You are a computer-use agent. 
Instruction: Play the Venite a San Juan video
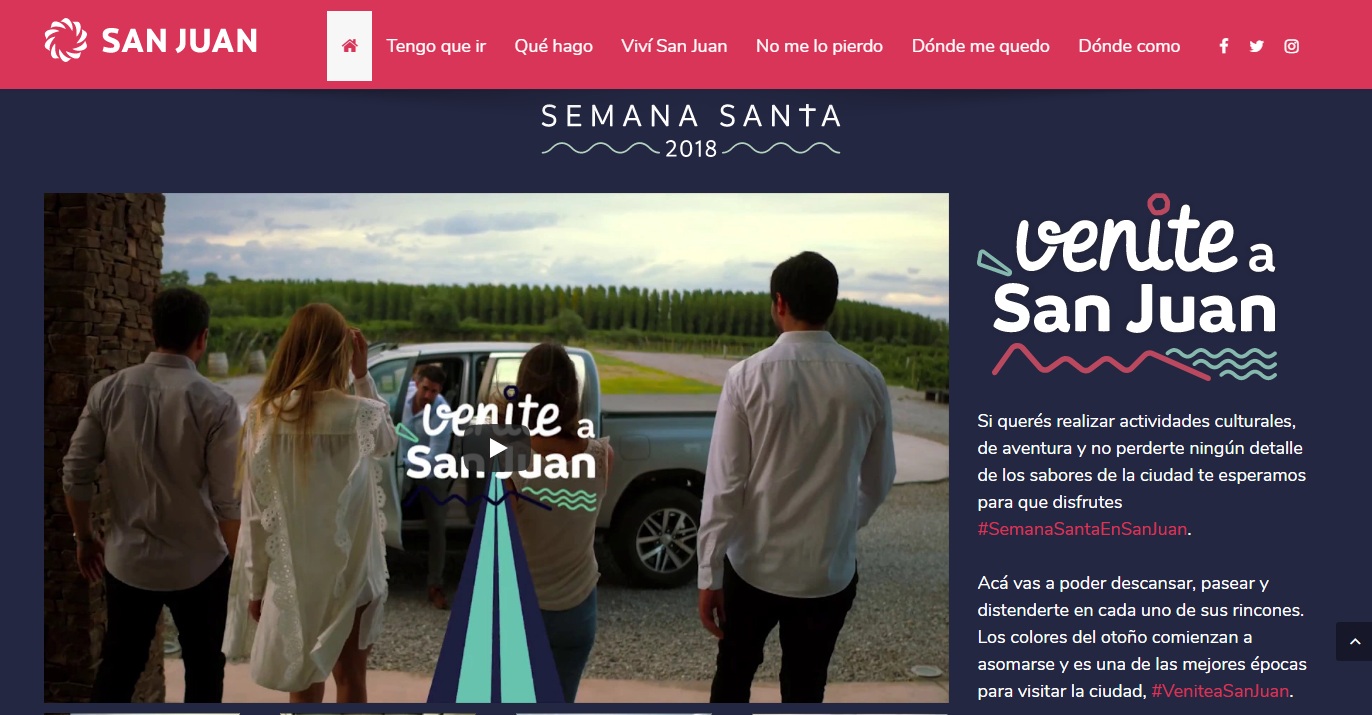pos(497,448)
